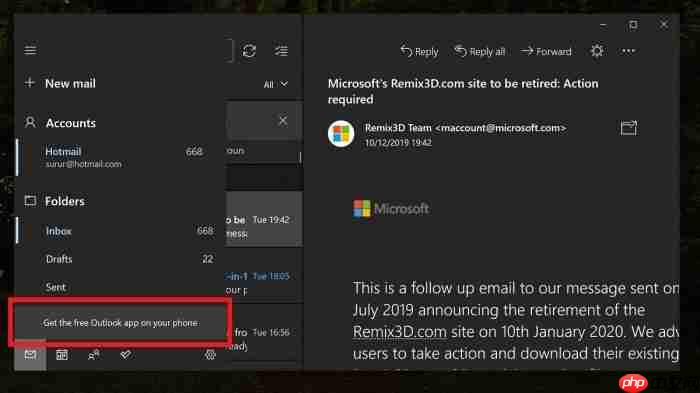The width and height of the screenshot is (700, 393).
Task: Open the People contacts icon
Action: (x=94, y=355)
